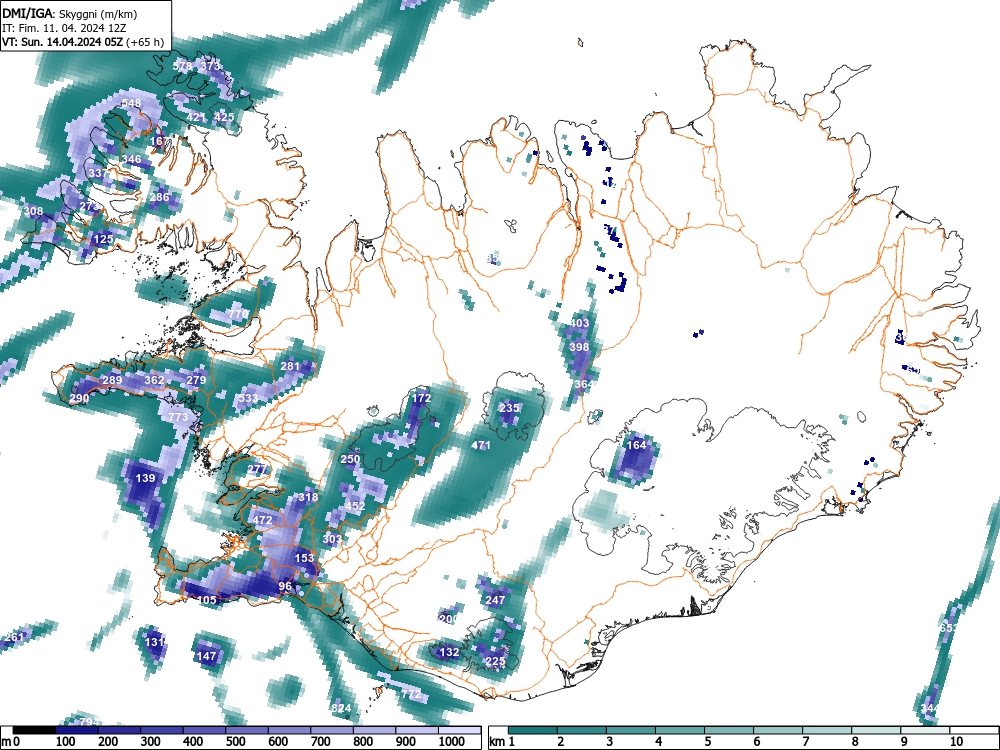Click the 425 map value

(x=224, y=117)
